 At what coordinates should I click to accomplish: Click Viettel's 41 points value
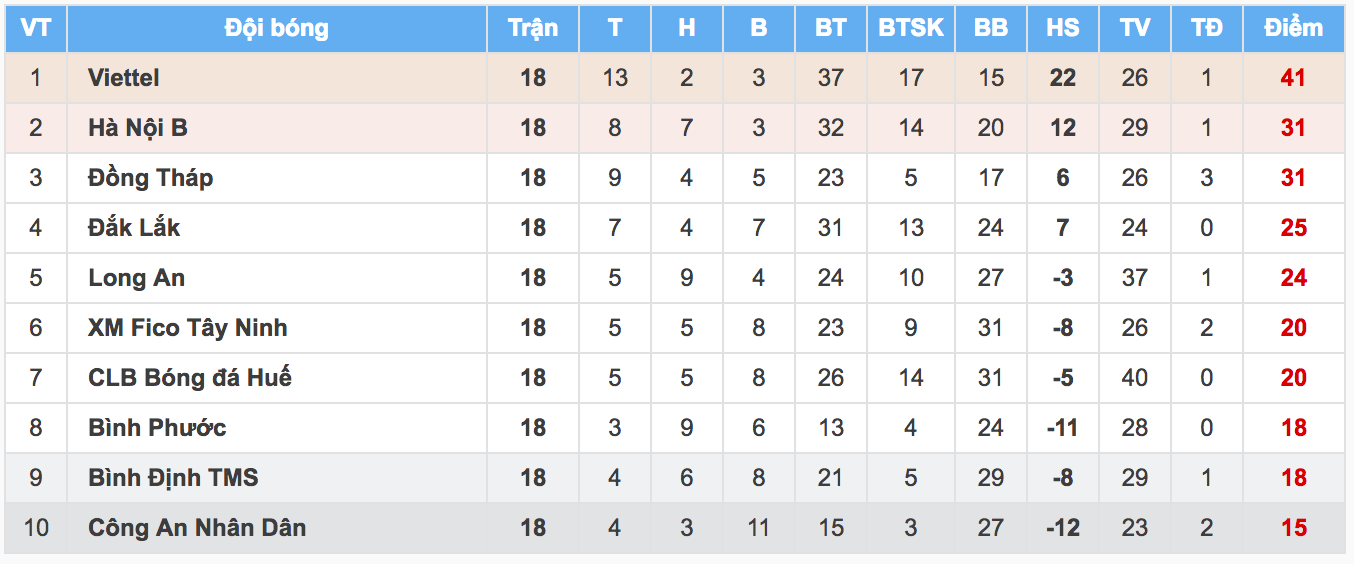(1293, 78)
